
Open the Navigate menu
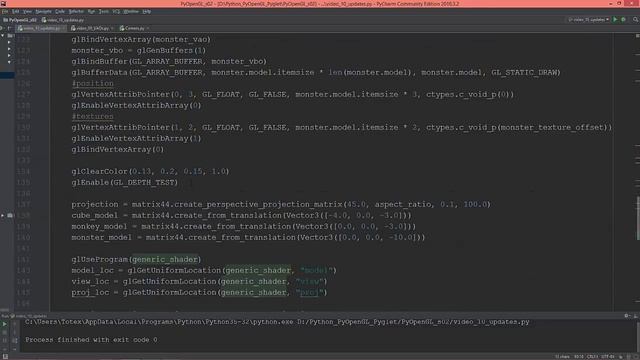click(43, 11)
